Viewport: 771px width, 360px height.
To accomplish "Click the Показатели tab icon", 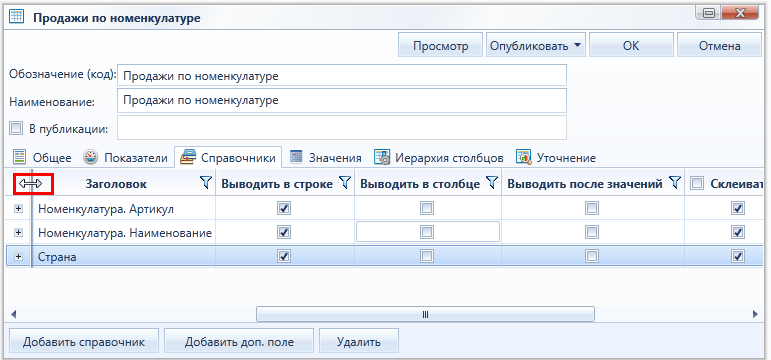I will tap(90, 157).
